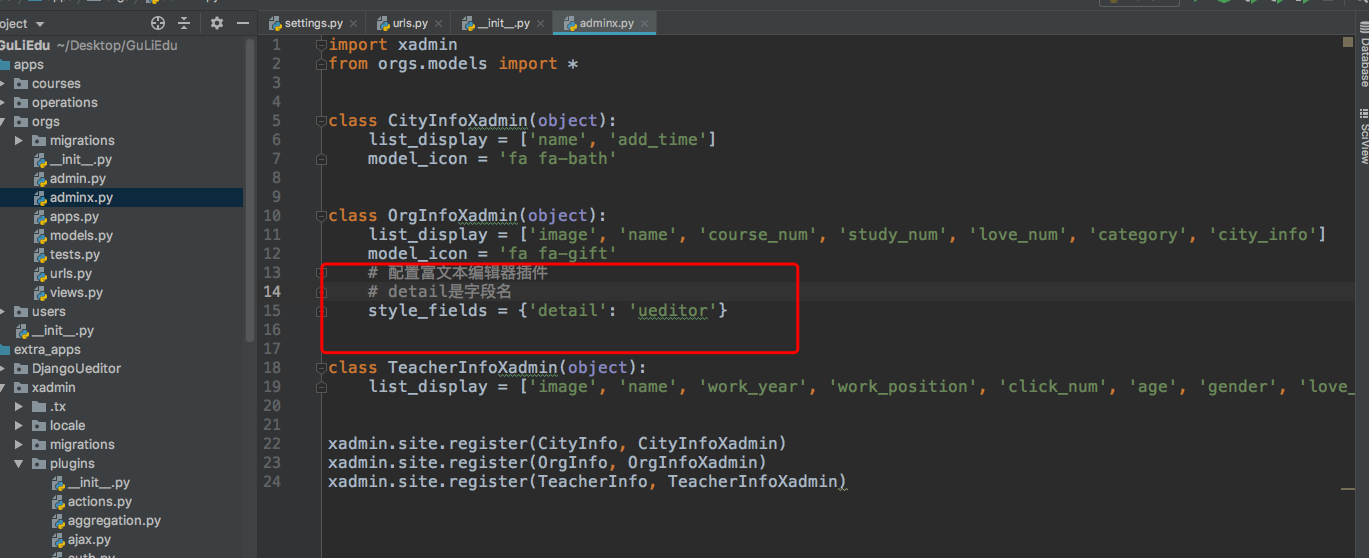This screenshot has height=558, width=1369.
Task: Close the urls.py editor tab
Action: (439, 23)
